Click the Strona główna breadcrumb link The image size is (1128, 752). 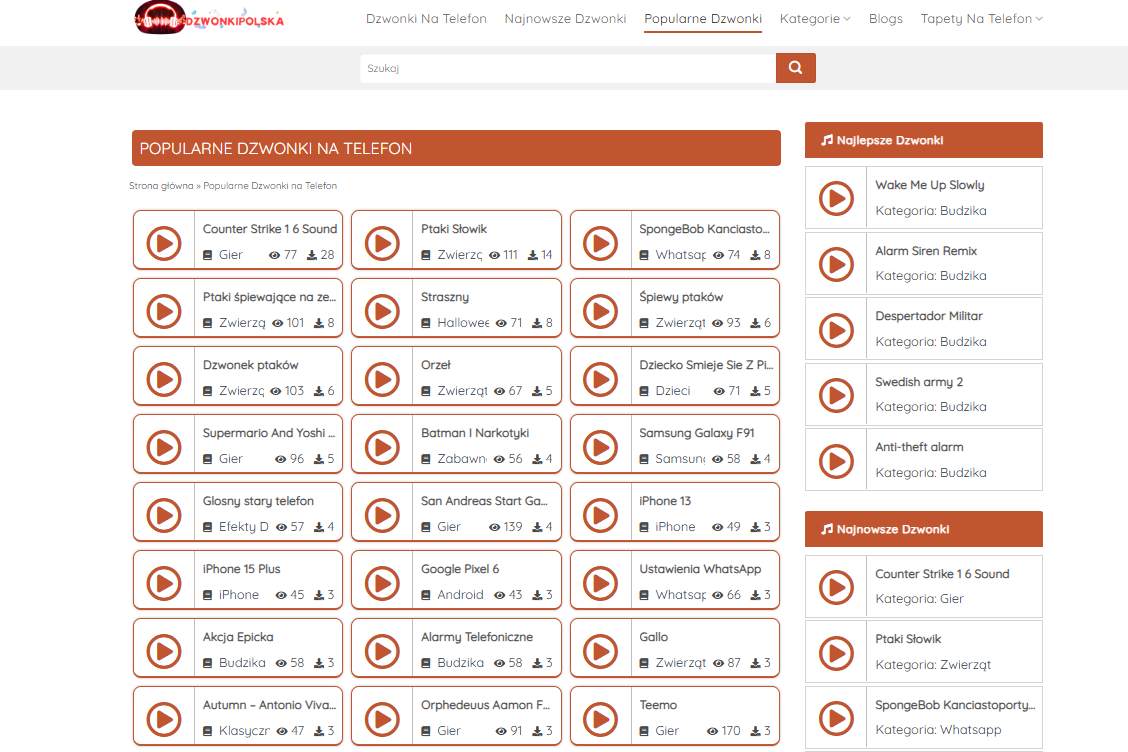[x=161, y=186]
